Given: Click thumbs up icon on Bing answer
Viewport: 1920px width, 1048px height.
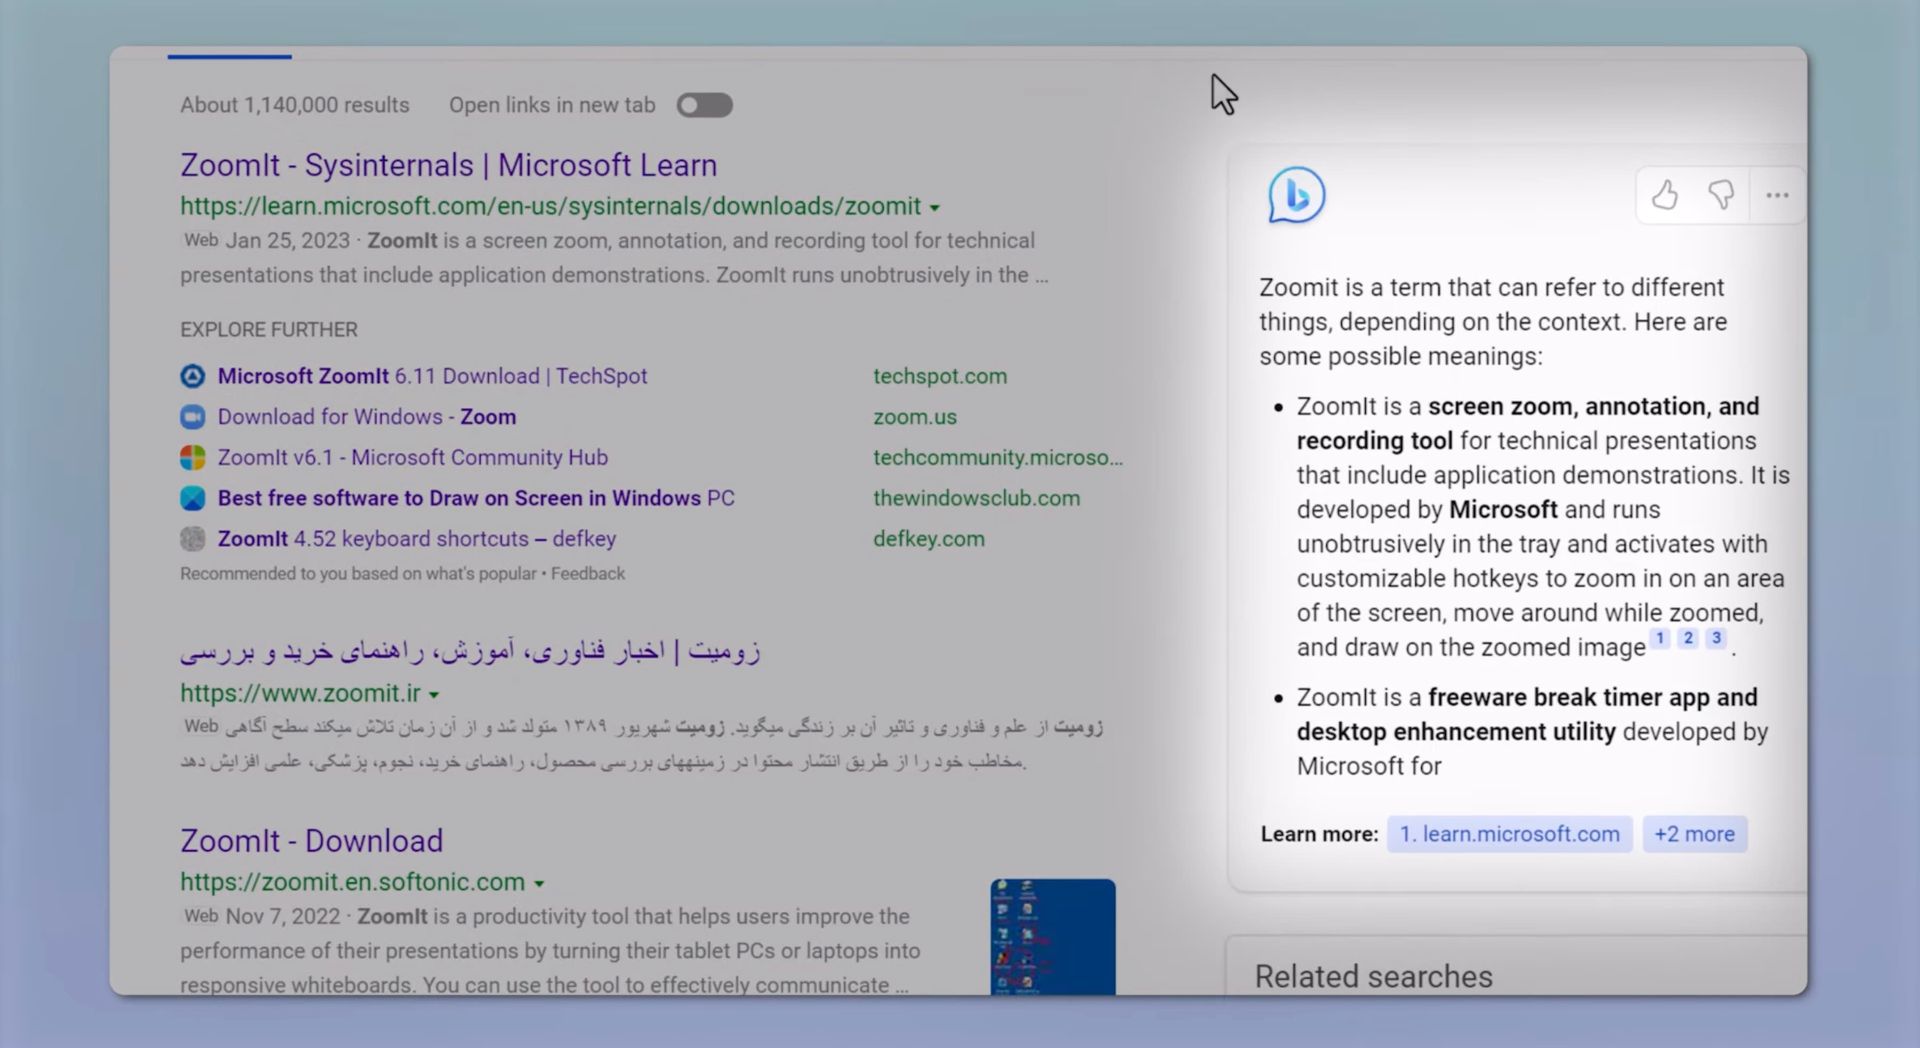Looking at the screenshot, I should (x=1664, y=195).
